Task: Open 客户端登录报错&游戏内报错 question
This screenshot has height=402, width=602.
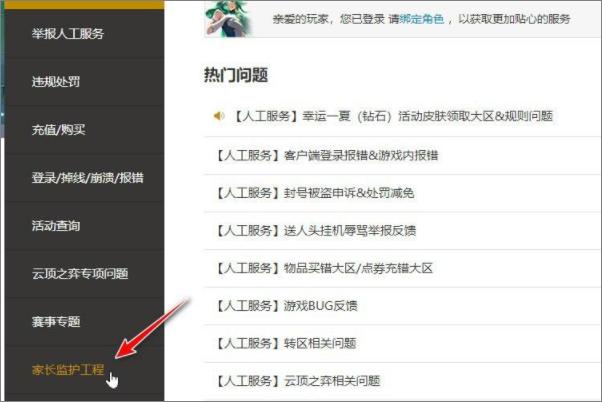Action: (x=326, y=156)
